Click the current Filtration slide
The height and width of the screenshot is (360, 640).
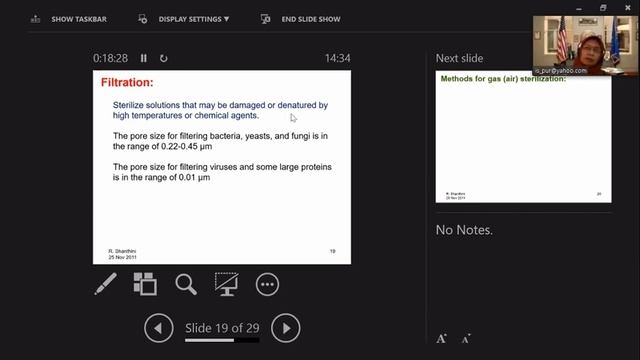click(222, 167)
